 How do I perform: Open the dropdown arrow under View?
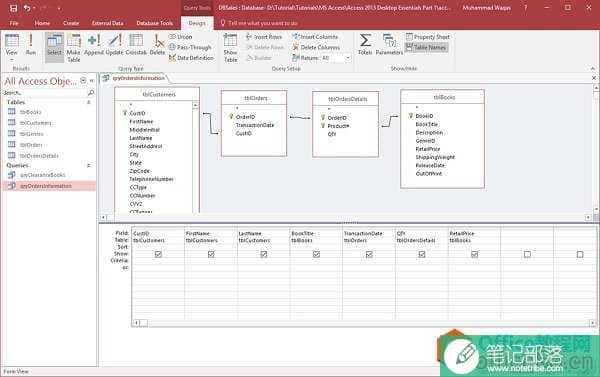point(11,60)
